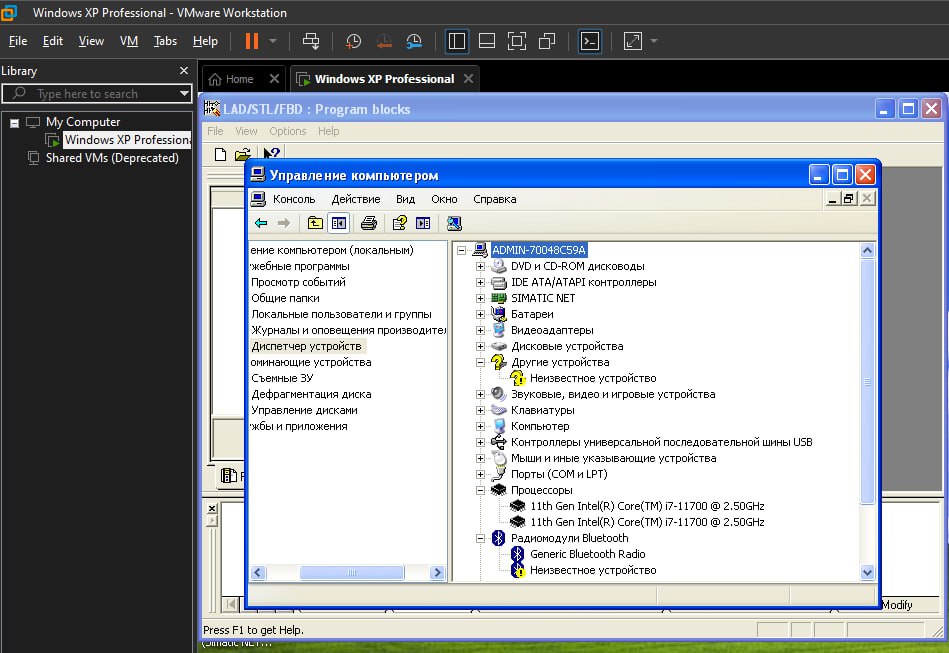949x653 pixels.
Task: Send Ctrl+Alt+Del to the VM
Action: (x=311, y=41)
